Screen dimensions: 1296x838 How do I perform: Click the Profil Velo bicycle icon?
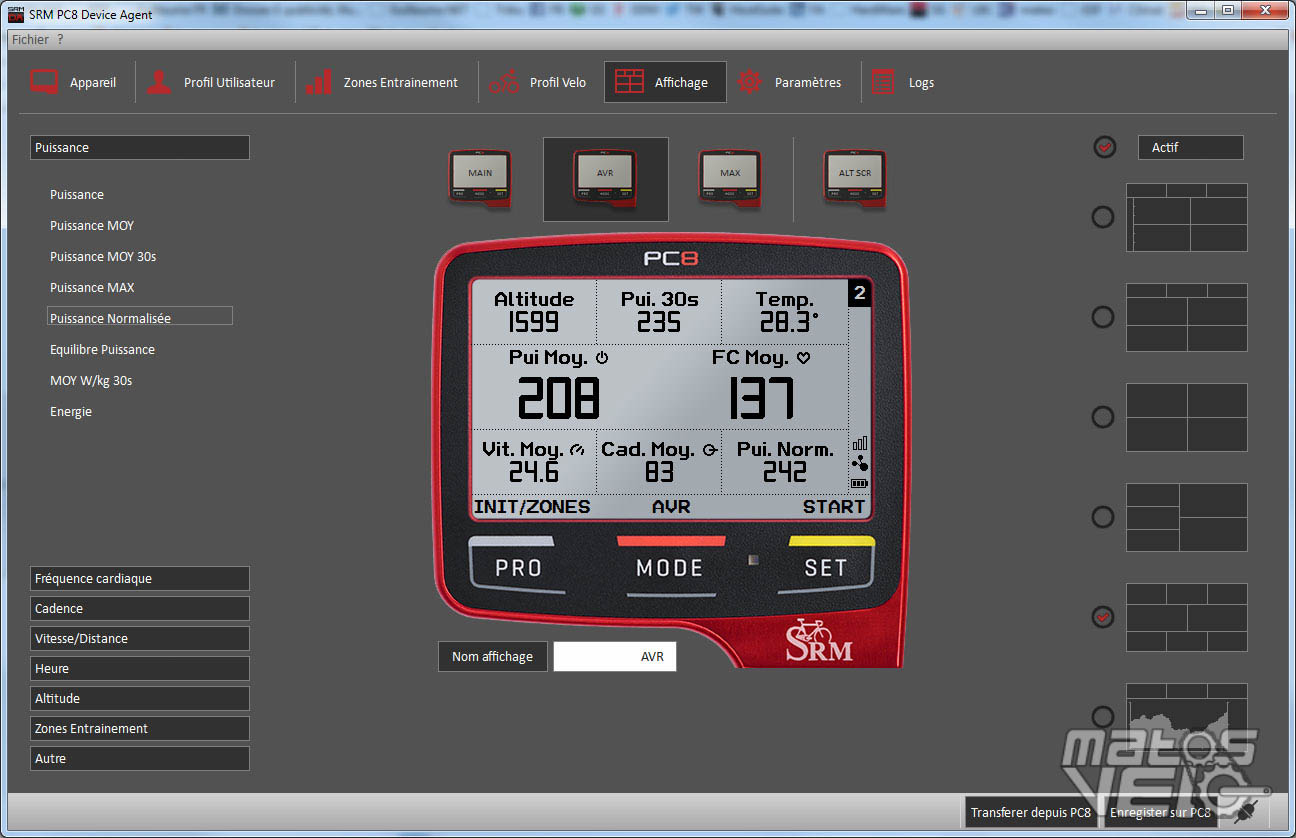click(x=504, y=82)
